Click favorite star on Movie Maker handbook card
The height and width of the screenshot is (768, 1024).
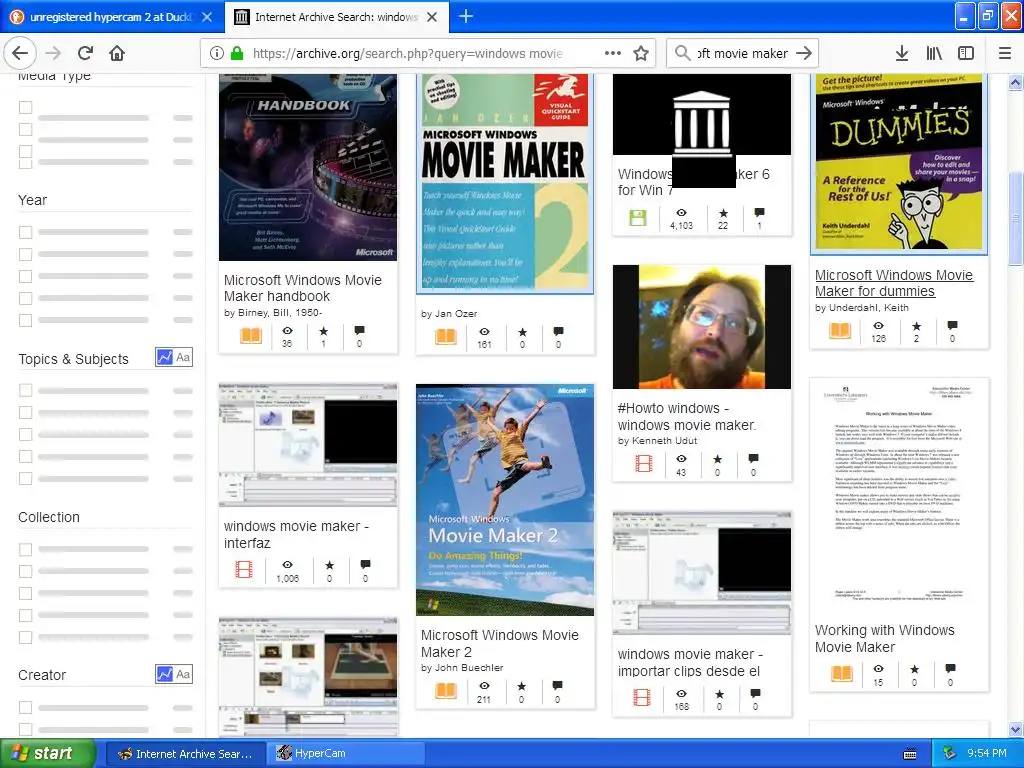(x=323, y=331)
